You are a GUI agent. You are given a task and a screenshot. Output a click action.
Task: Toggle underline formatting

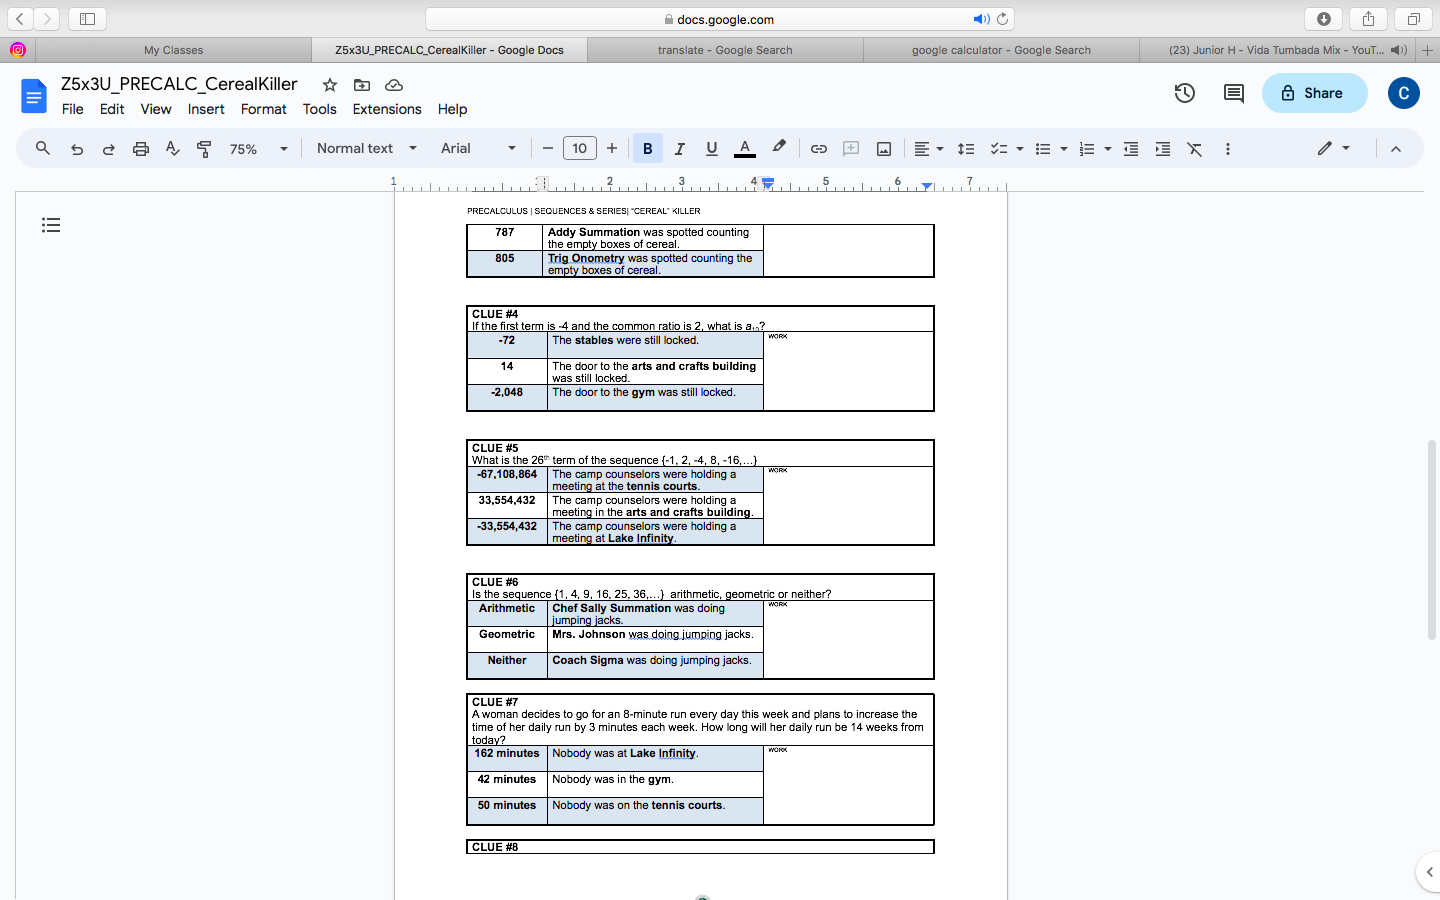[712, 149]
